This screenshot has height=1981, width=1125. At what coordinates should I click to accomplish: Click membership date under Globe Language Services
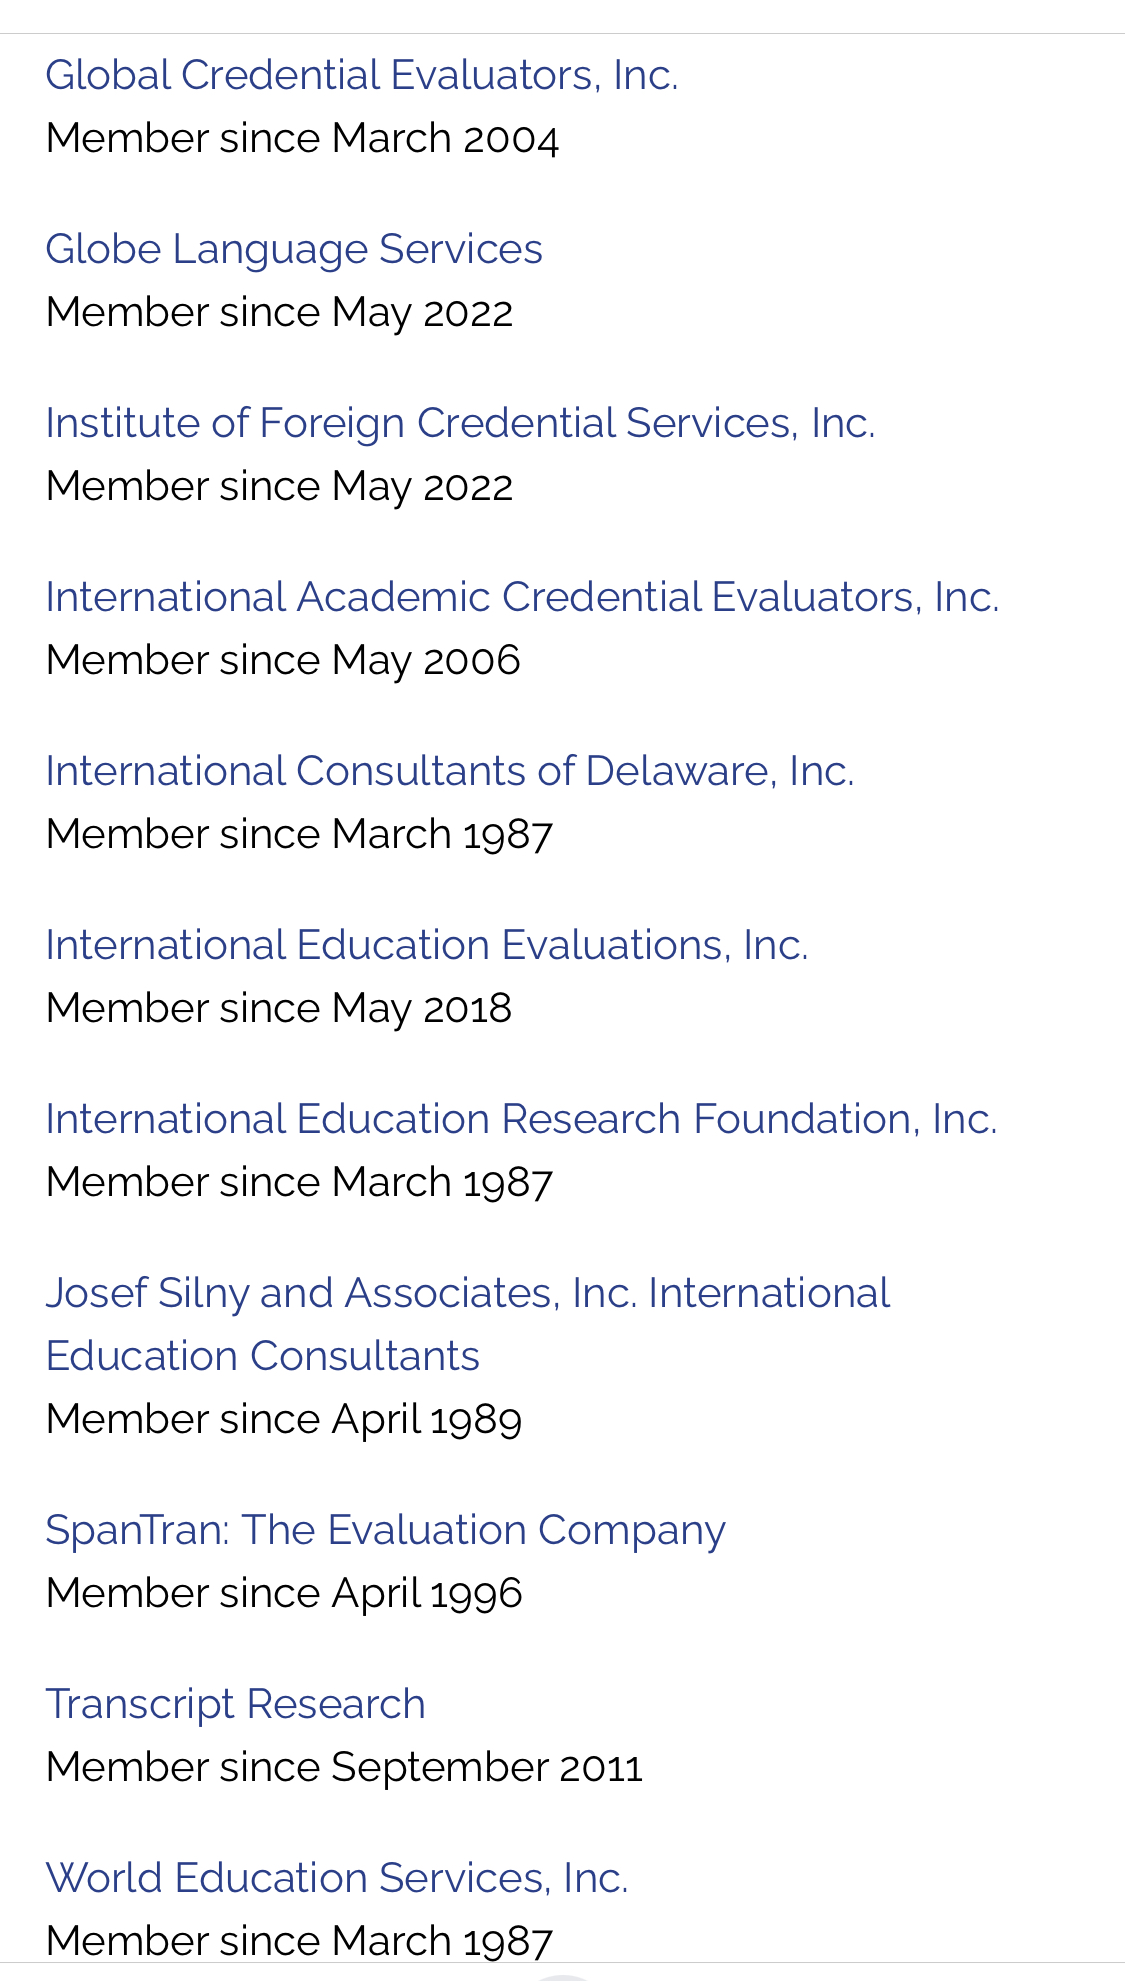tap(279, 313)
